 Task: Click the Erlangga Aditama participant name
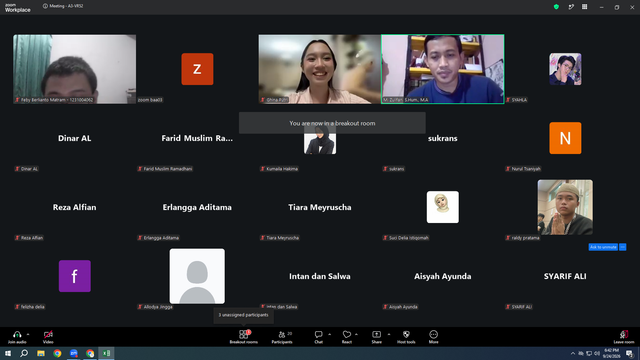point(197,207)
